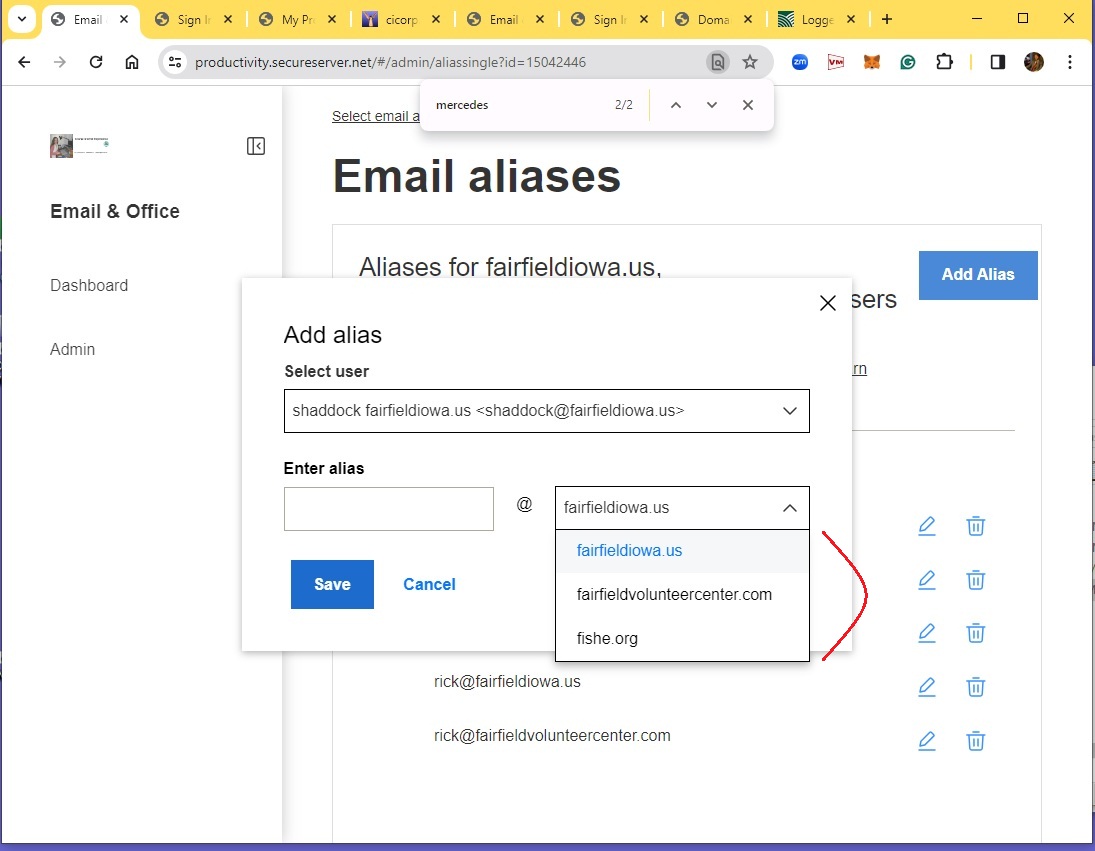The image size is (1095, 851).
Task: Collapse the sidebar using the panel icon
Action: (x=256, y=146)
